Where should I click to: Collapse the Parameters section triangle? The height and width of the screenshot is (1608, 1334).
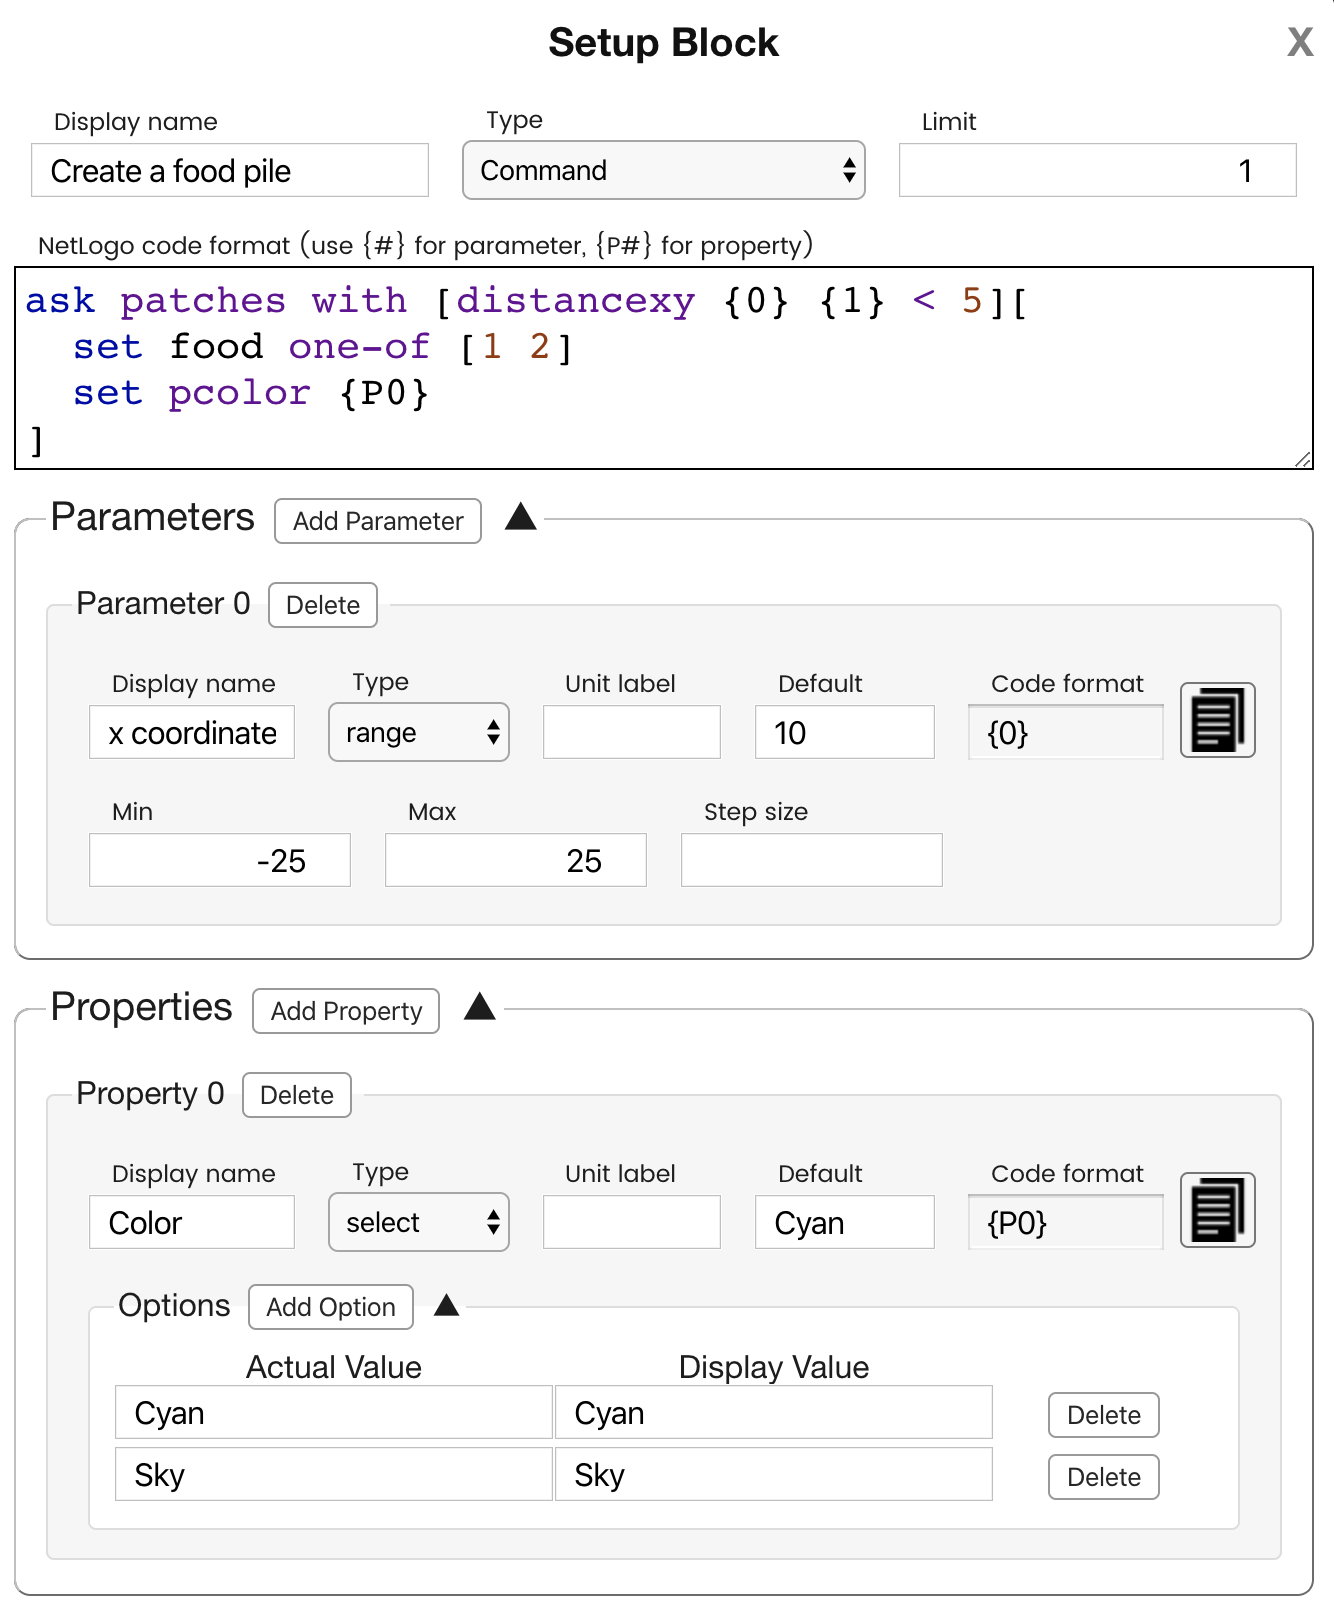[521, 516]
